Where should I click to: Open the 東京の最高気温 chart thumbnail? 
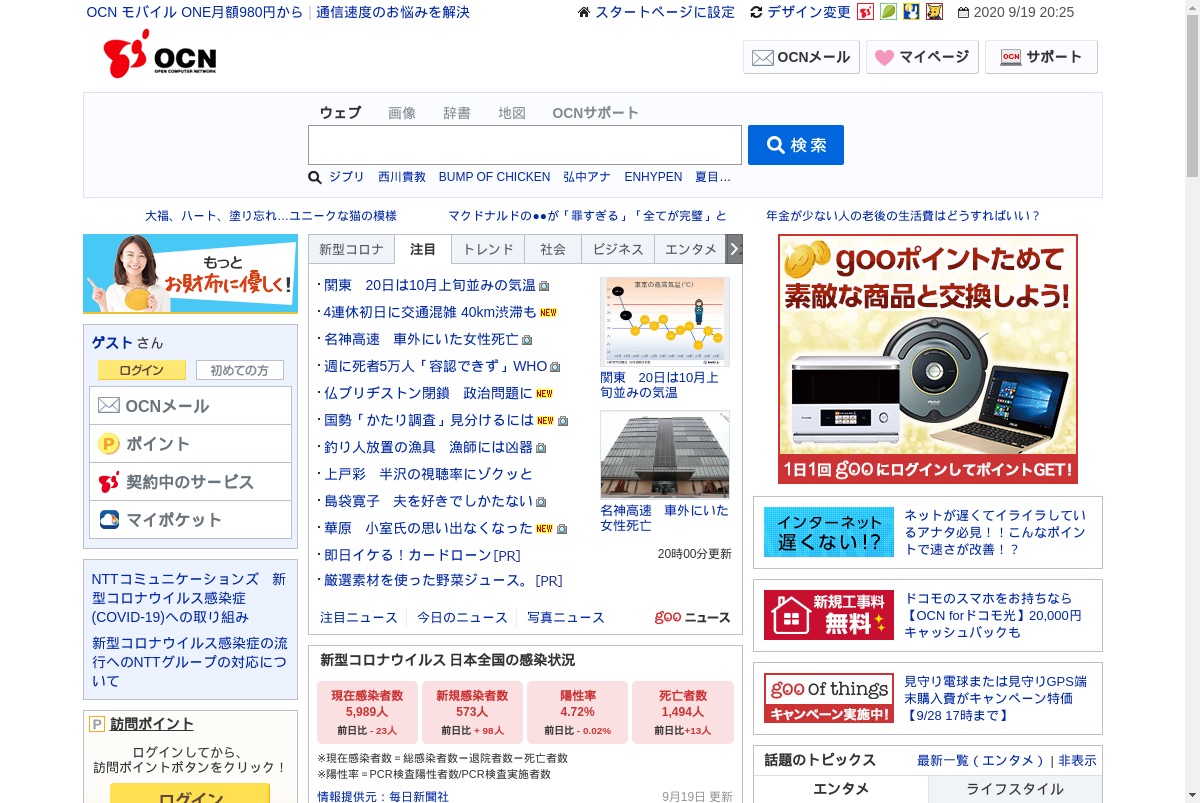pyautogui.click(x=665, y=322)
